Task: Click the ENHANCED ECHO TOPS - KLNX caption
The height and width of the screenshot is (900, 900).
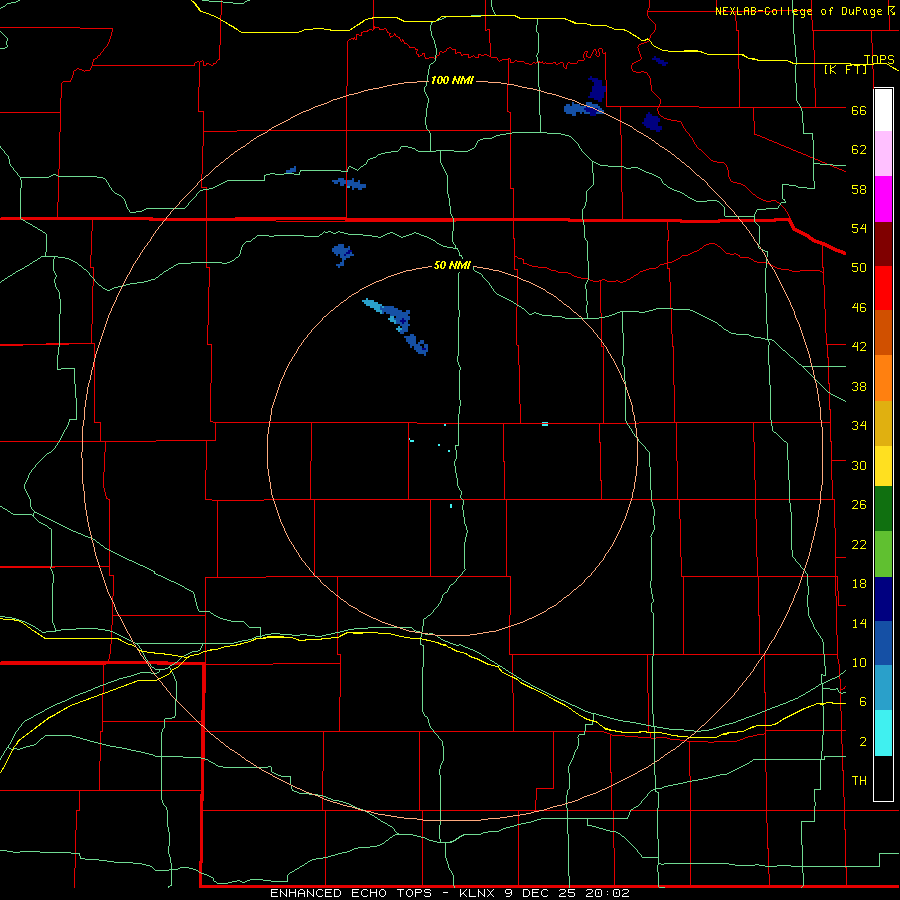Action: [450, 893]
